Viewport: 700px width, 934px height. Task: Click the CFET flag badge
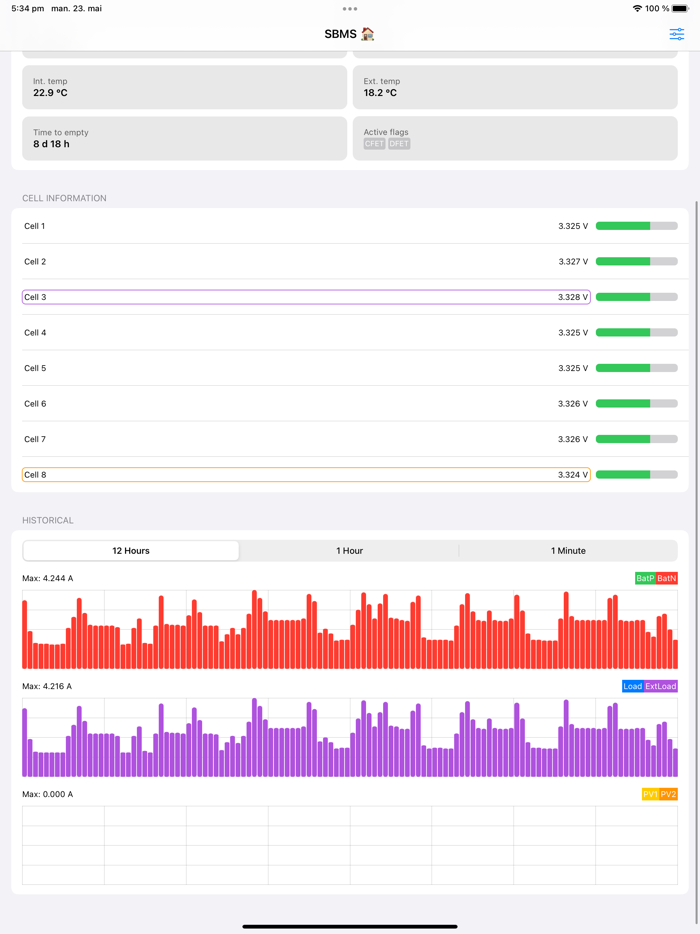point(374,144)
